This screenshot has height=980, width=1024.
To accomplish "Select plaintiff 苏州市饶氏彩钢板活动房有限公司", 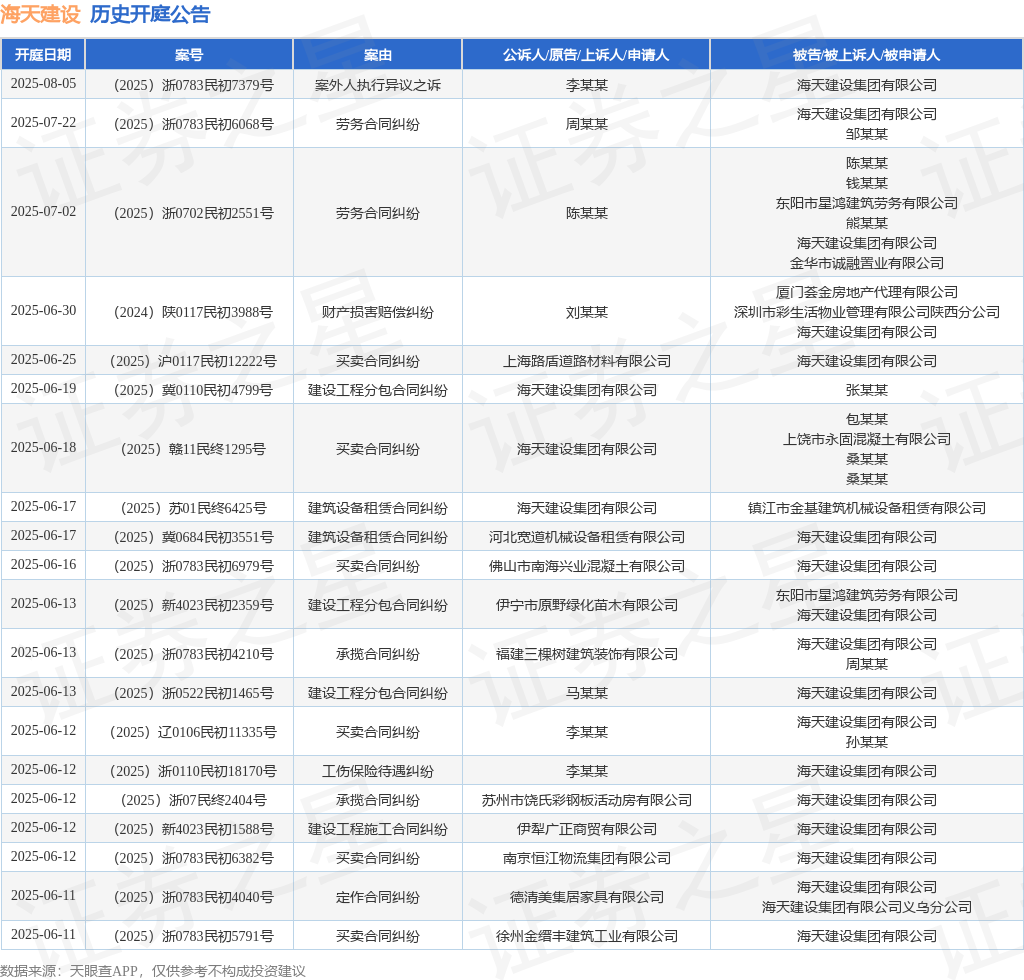I will pyautogui.click(x=586, y=800).
